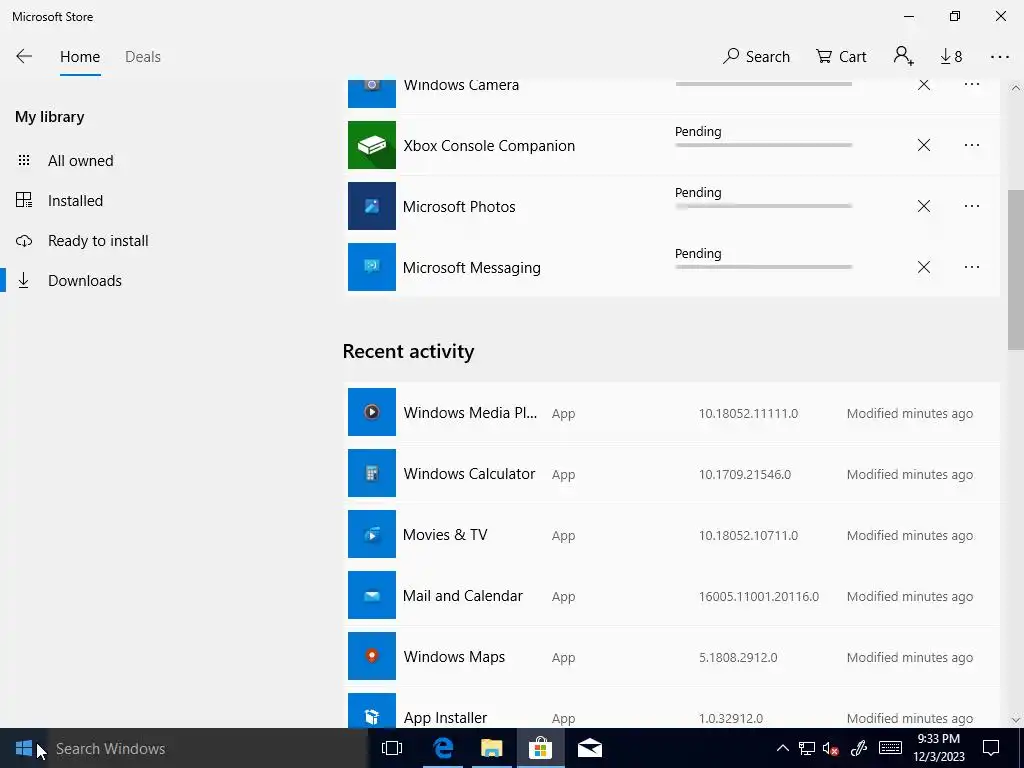Open Search in the Store header
Screen dimensions: 1024x768
click(x=756, y=57)
